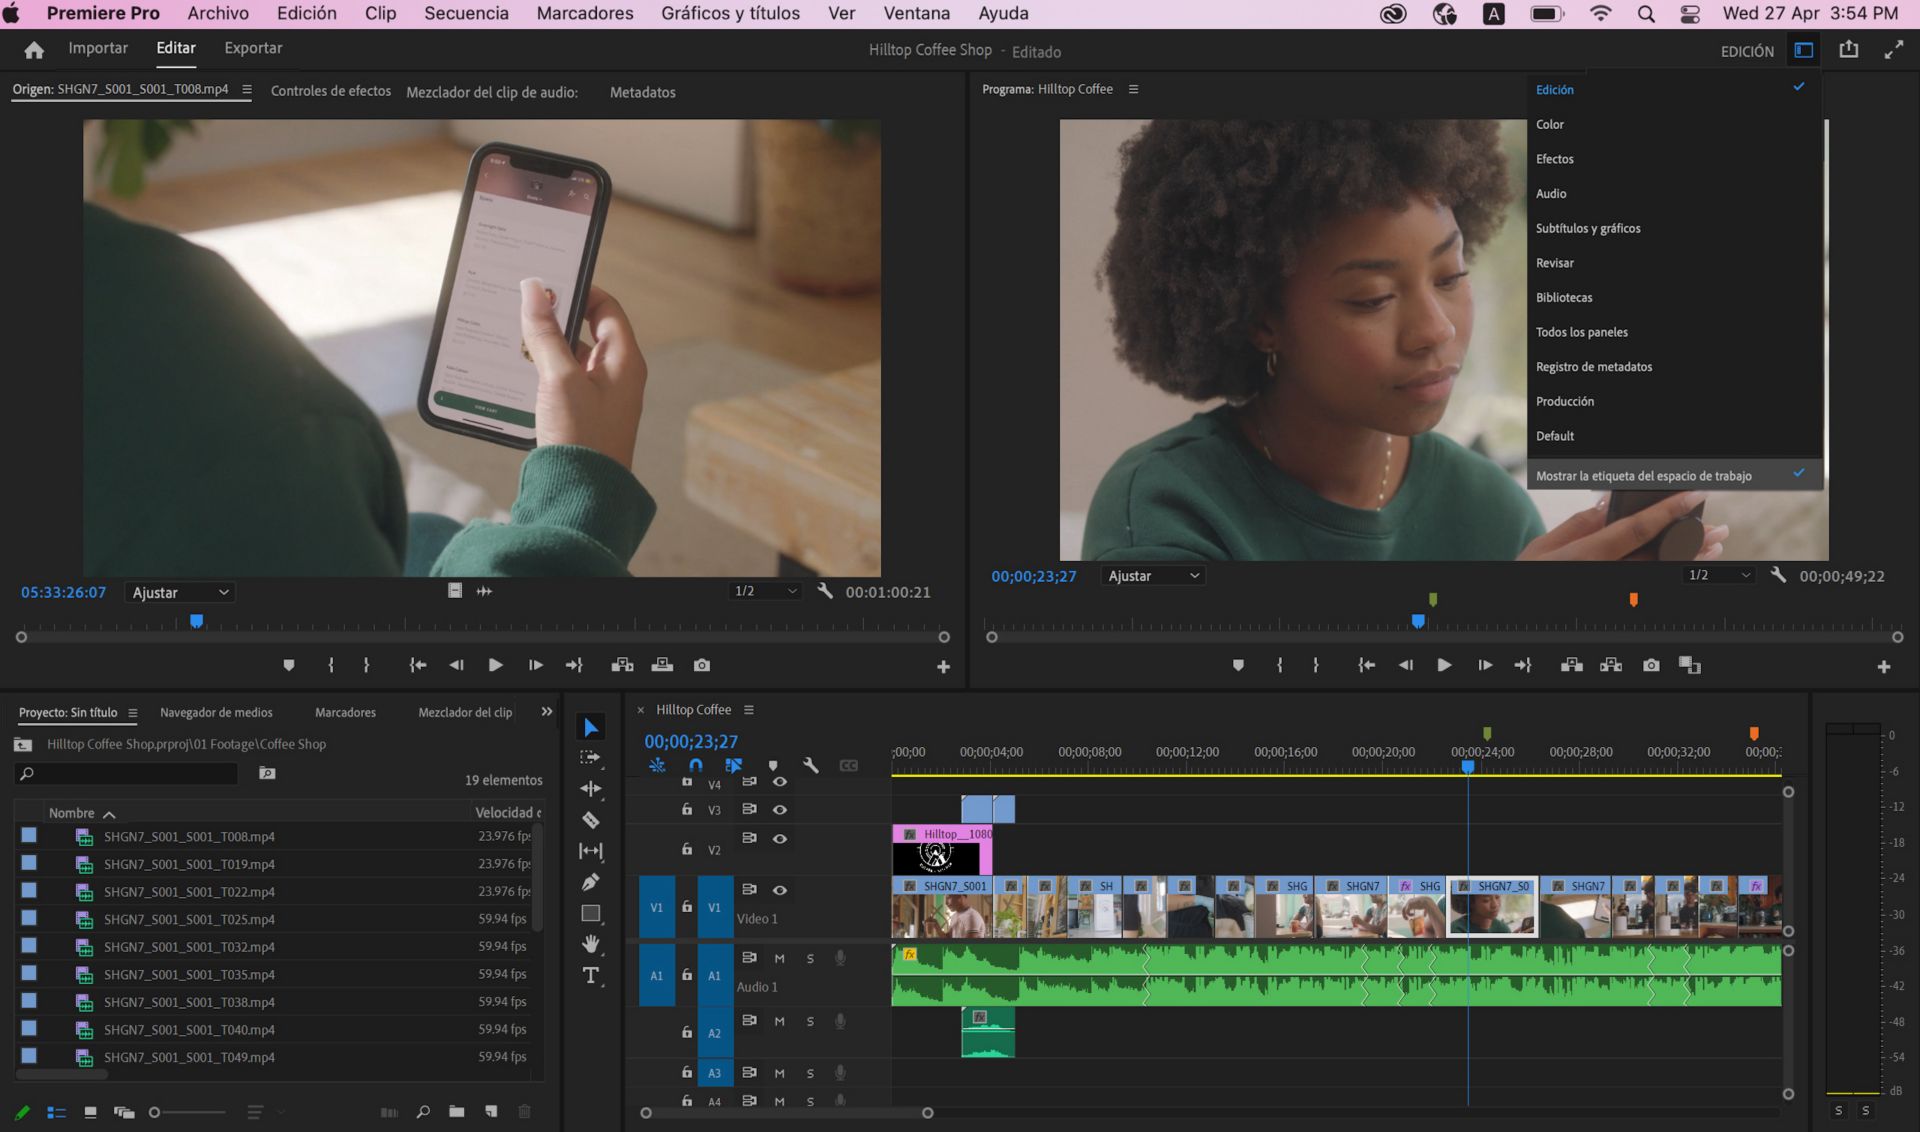The height and width of the screenshot is (1132, 1920).
Task: Activate the Text tool
Action: click(591, 973)
